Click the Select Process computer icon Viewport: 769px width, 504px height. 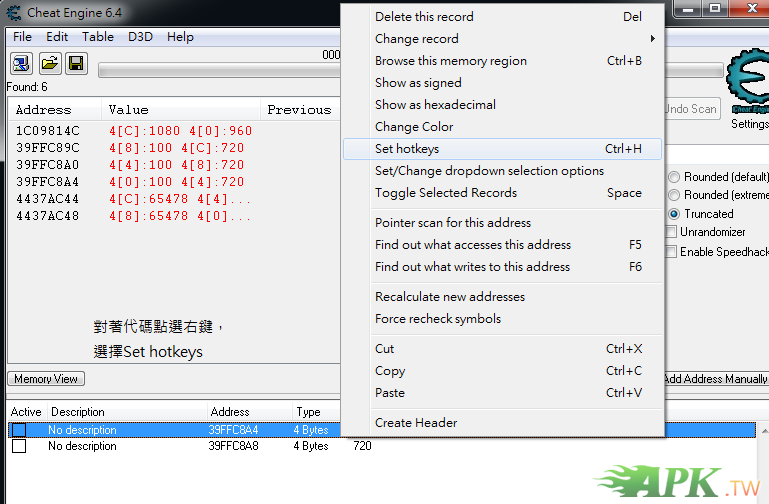point(21,64)
